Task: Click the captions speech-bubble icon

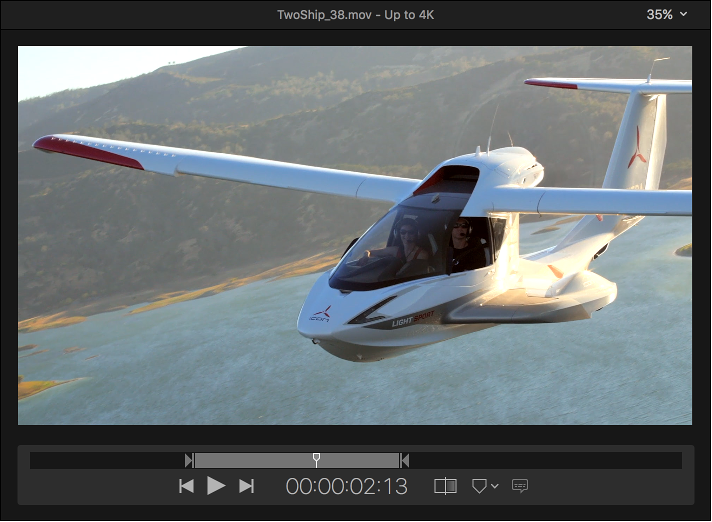Action: pyautogui.click(x=520, y=486)
